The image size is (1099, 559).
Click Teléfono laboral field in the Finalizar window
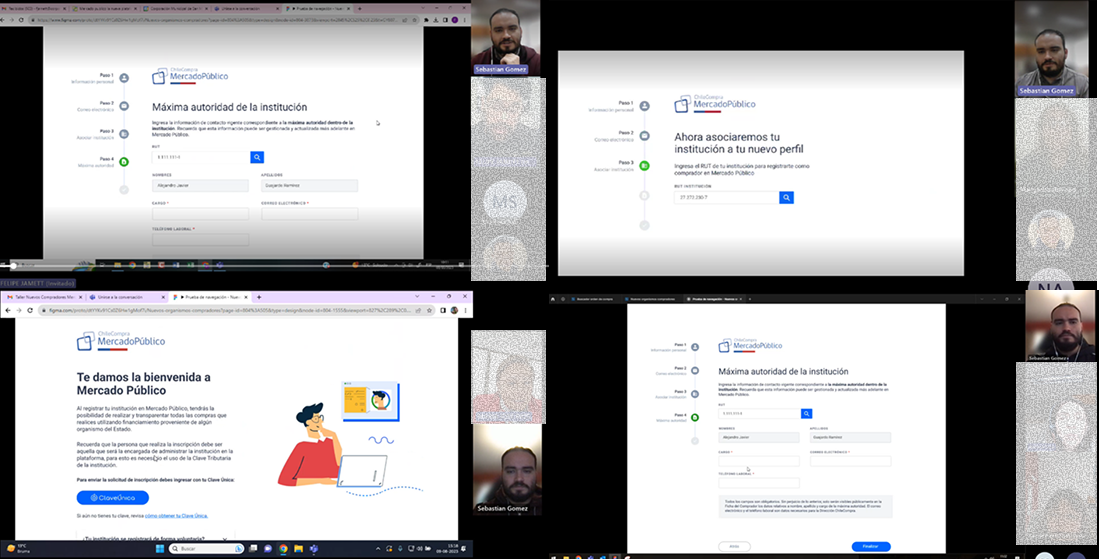tap(759, 483)
